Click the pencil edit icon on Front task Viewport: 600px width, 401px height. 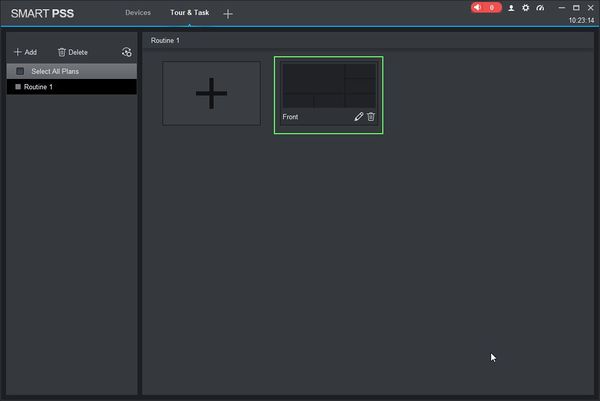[x=359, y=117]
